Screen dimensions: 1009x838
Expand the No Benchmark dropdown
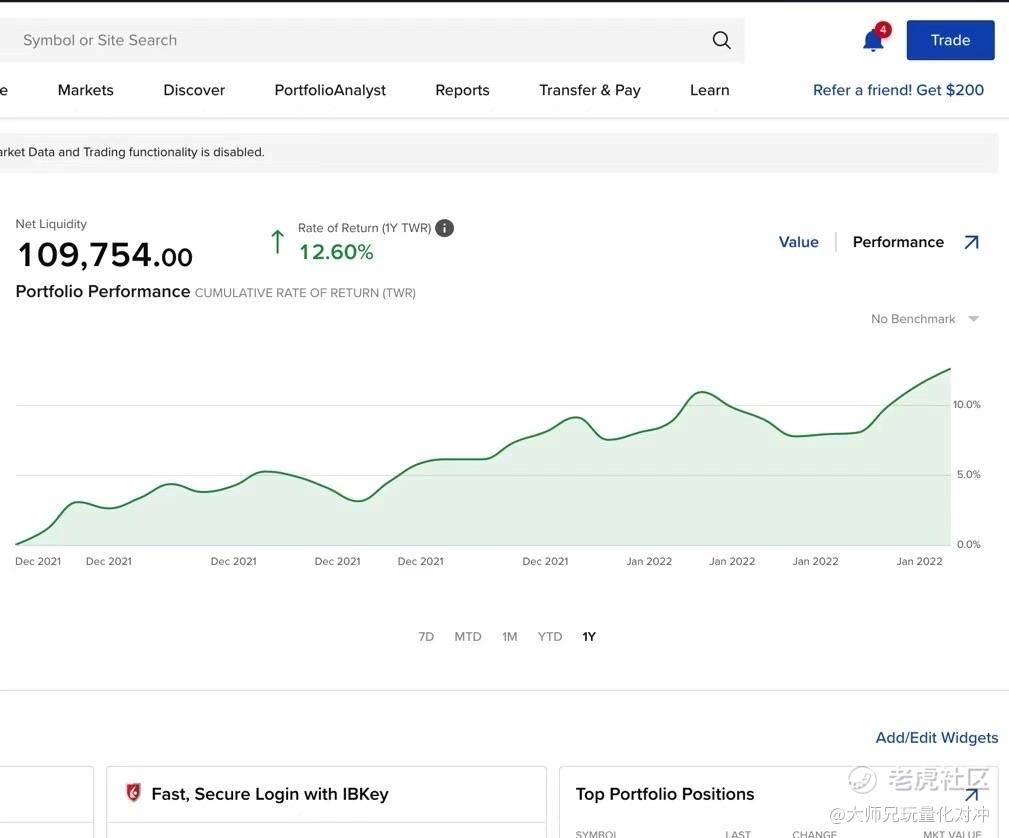point(925,319)
